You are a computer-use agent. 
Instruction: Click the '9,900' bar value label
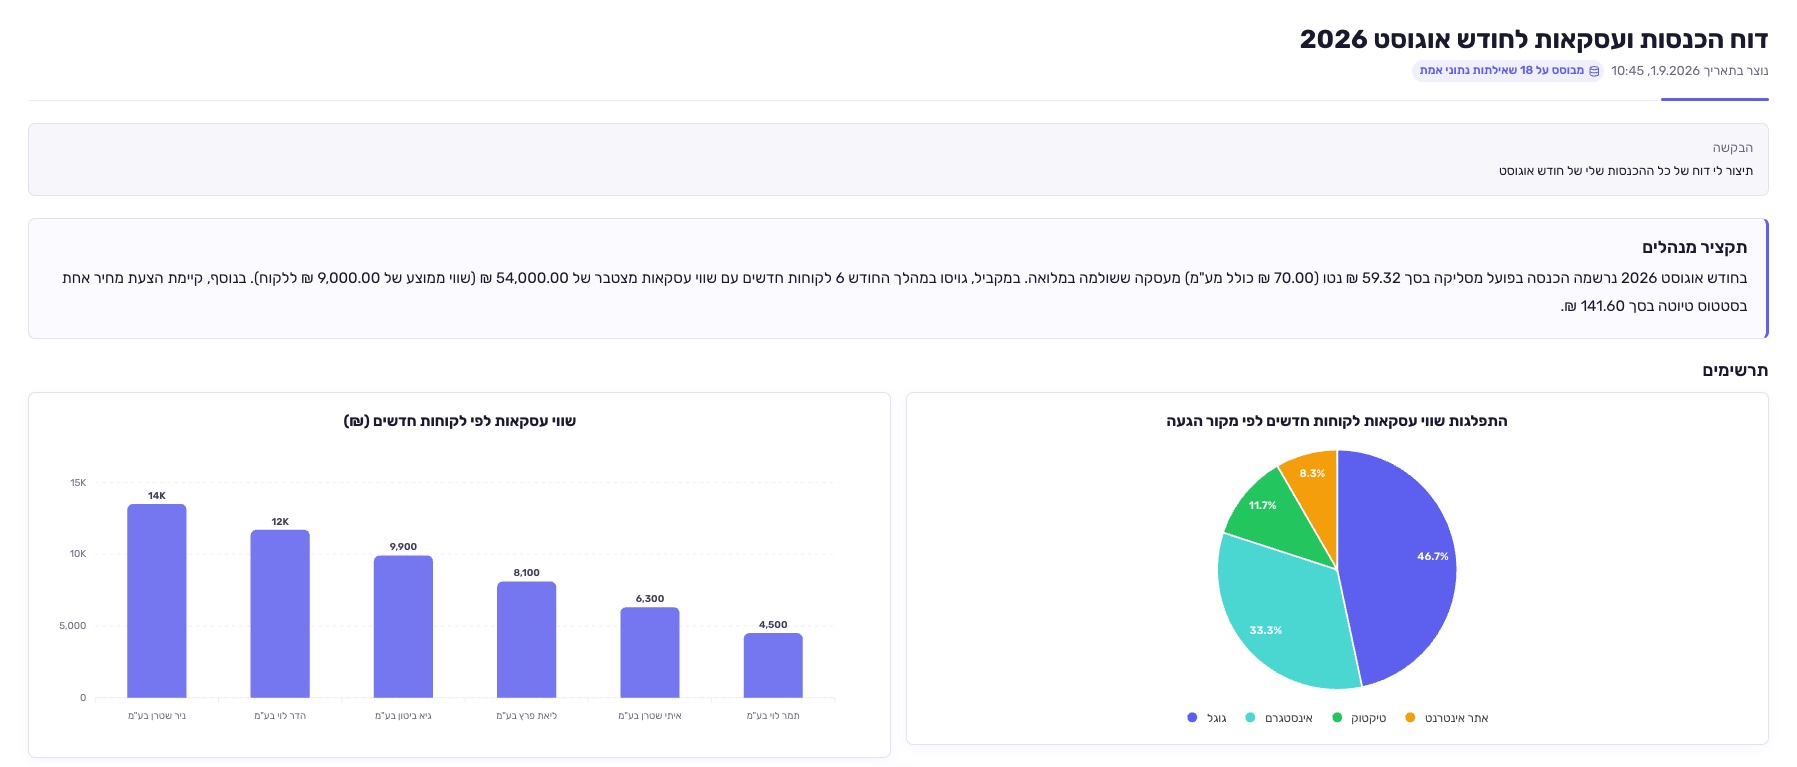403,547
